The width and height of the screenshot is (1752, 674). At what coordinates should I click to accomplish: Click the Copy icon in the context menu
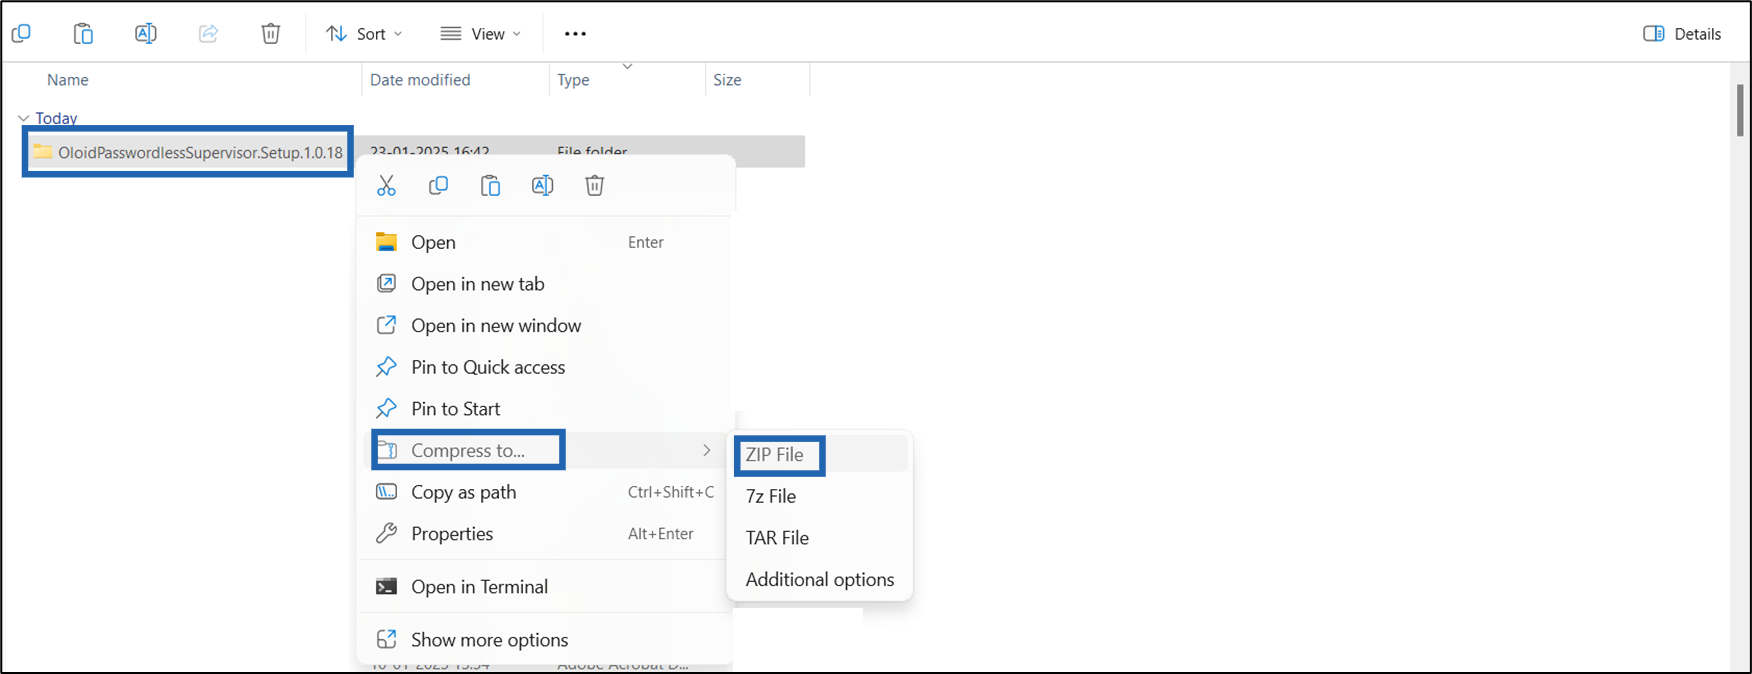click(438, 185)
